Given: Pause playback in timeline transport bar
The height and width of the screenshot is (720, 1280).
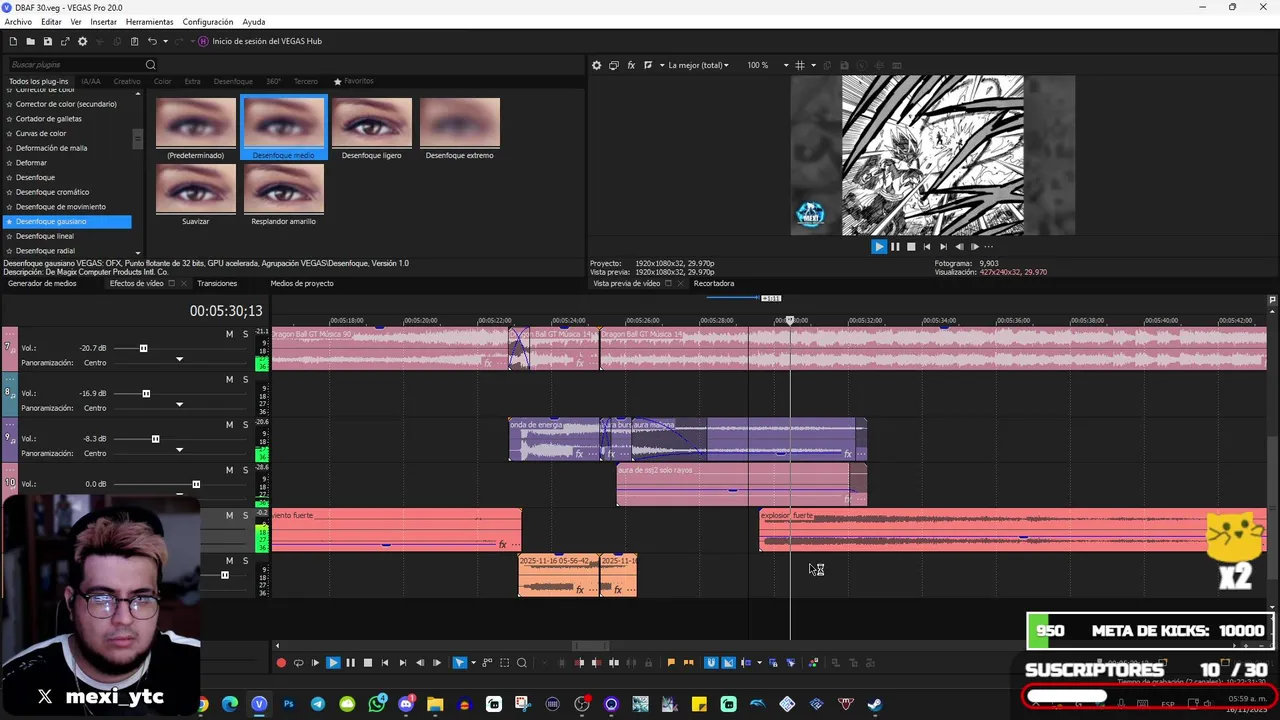Looking at the screenshot, I should pos(350,662).
